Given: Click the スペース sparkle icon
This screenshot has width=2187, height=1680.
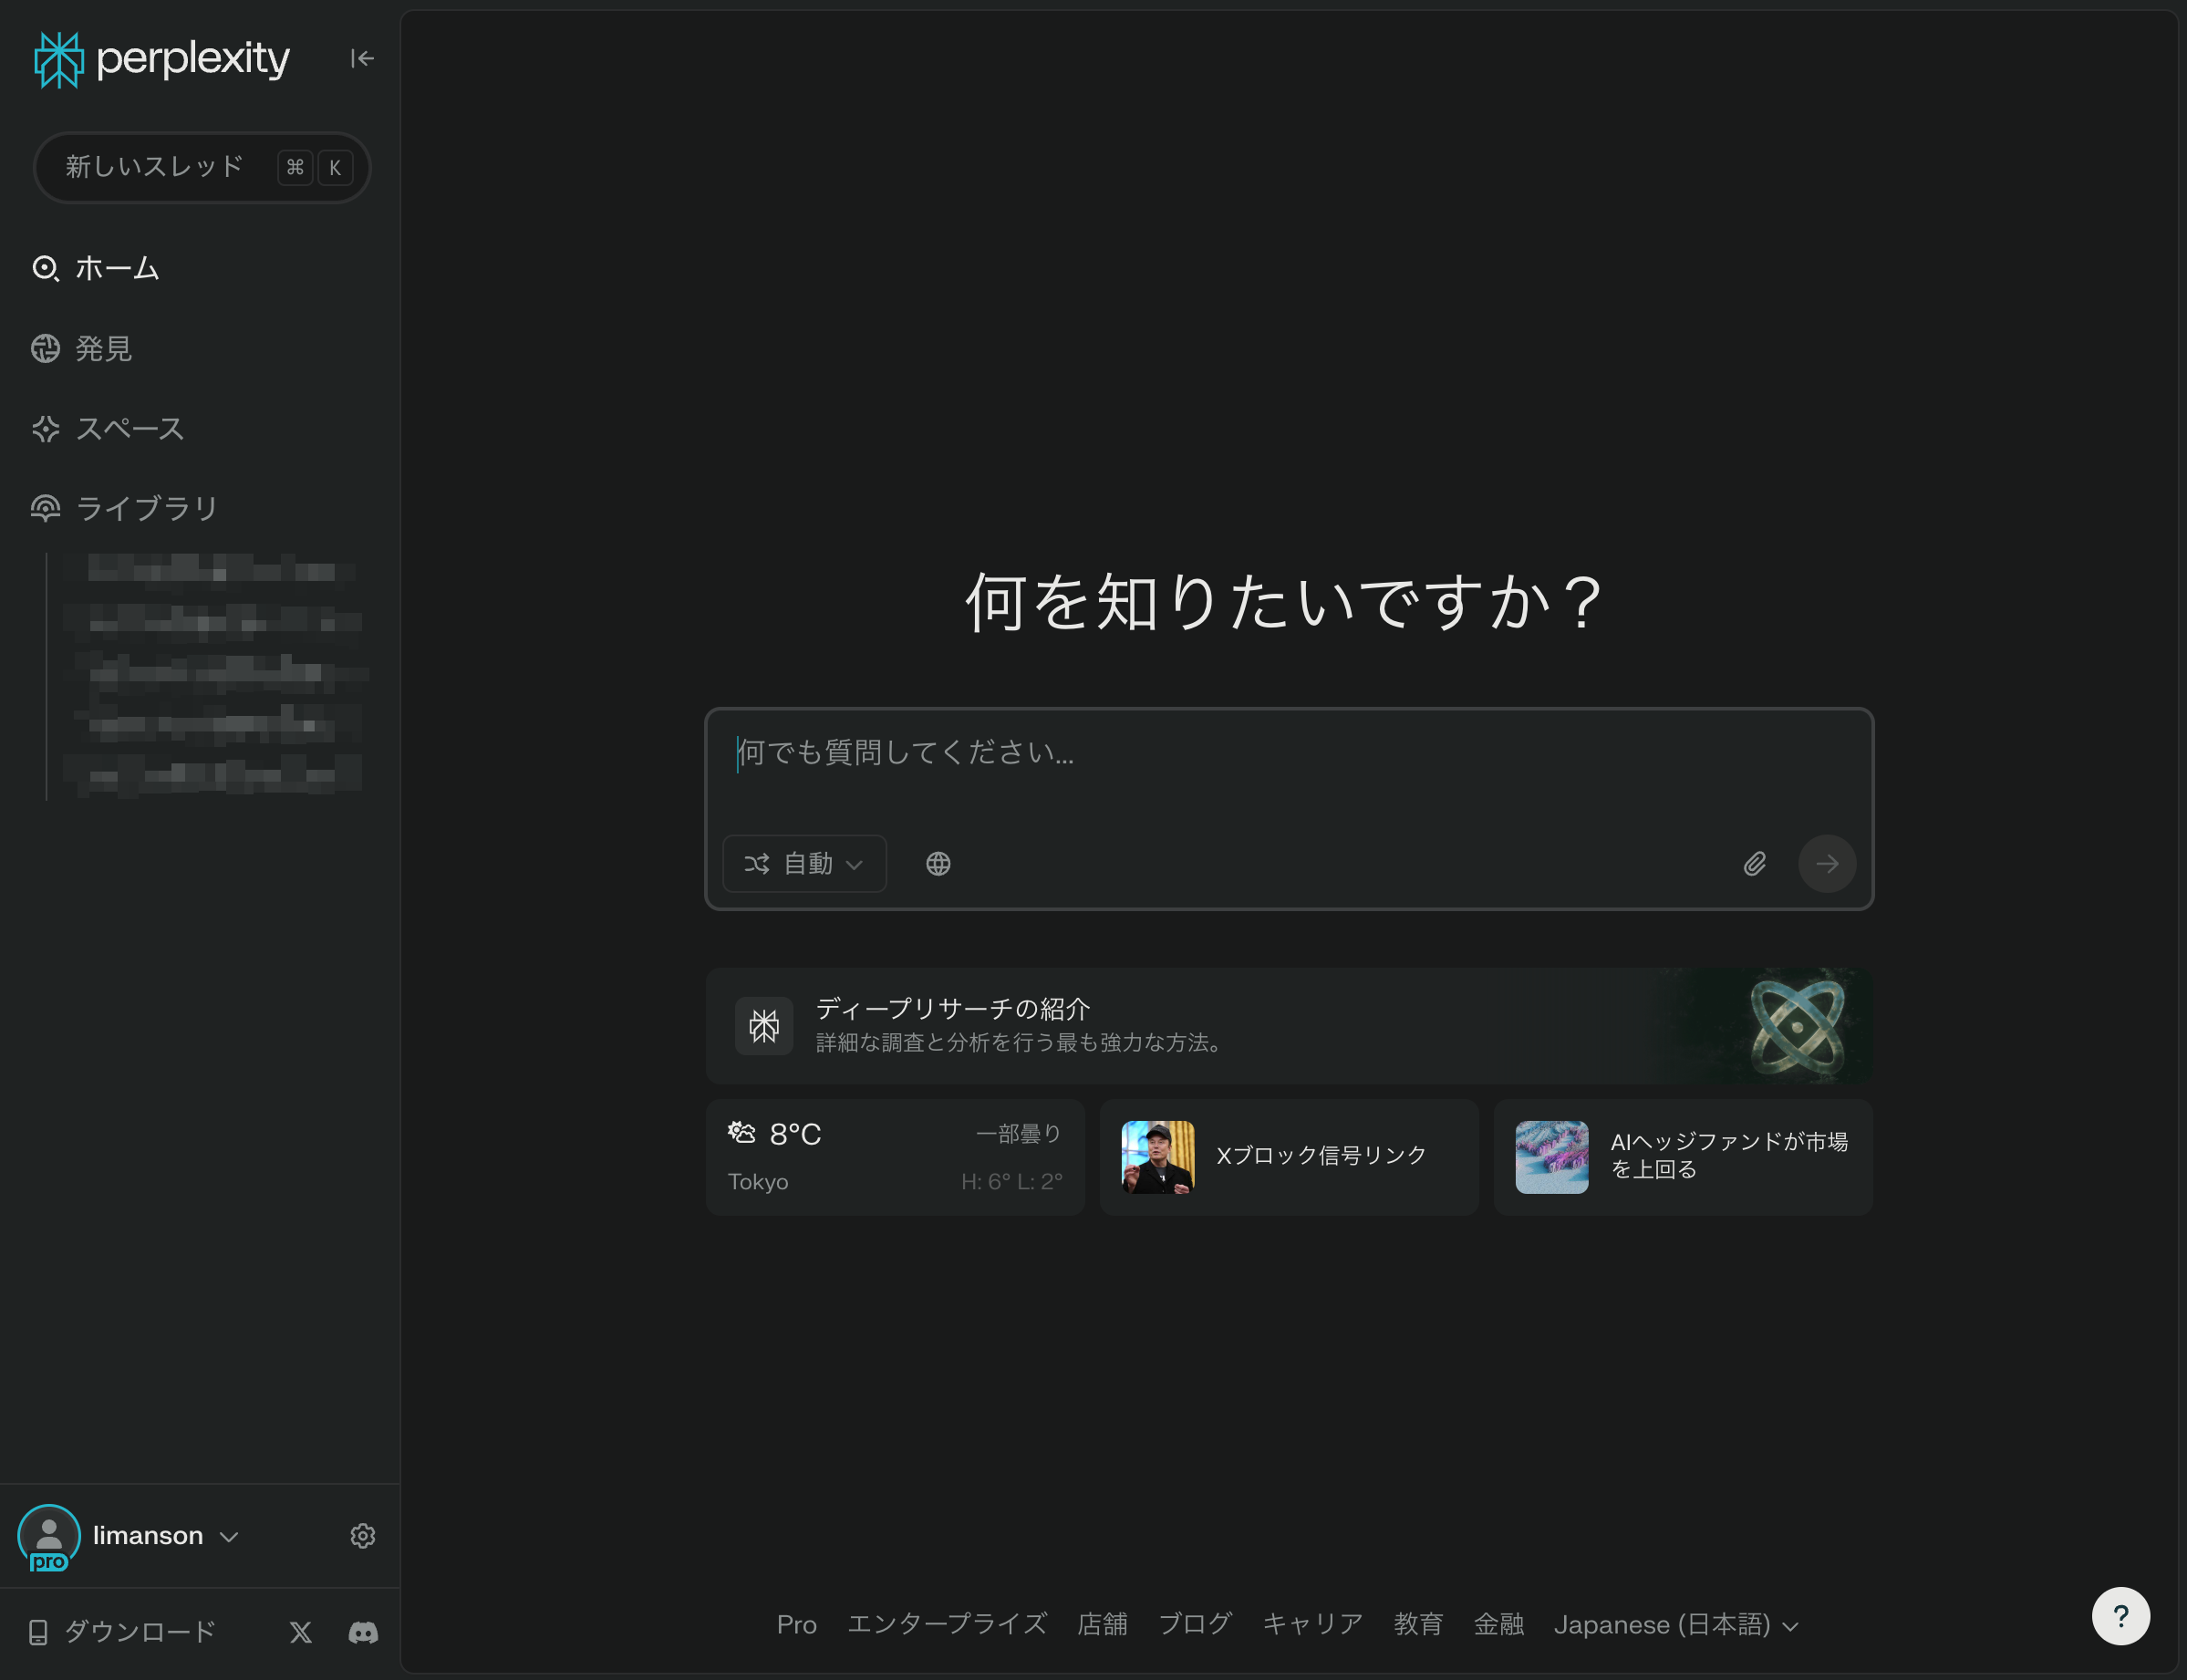Looking at the screenshot, I should point(45,428).
